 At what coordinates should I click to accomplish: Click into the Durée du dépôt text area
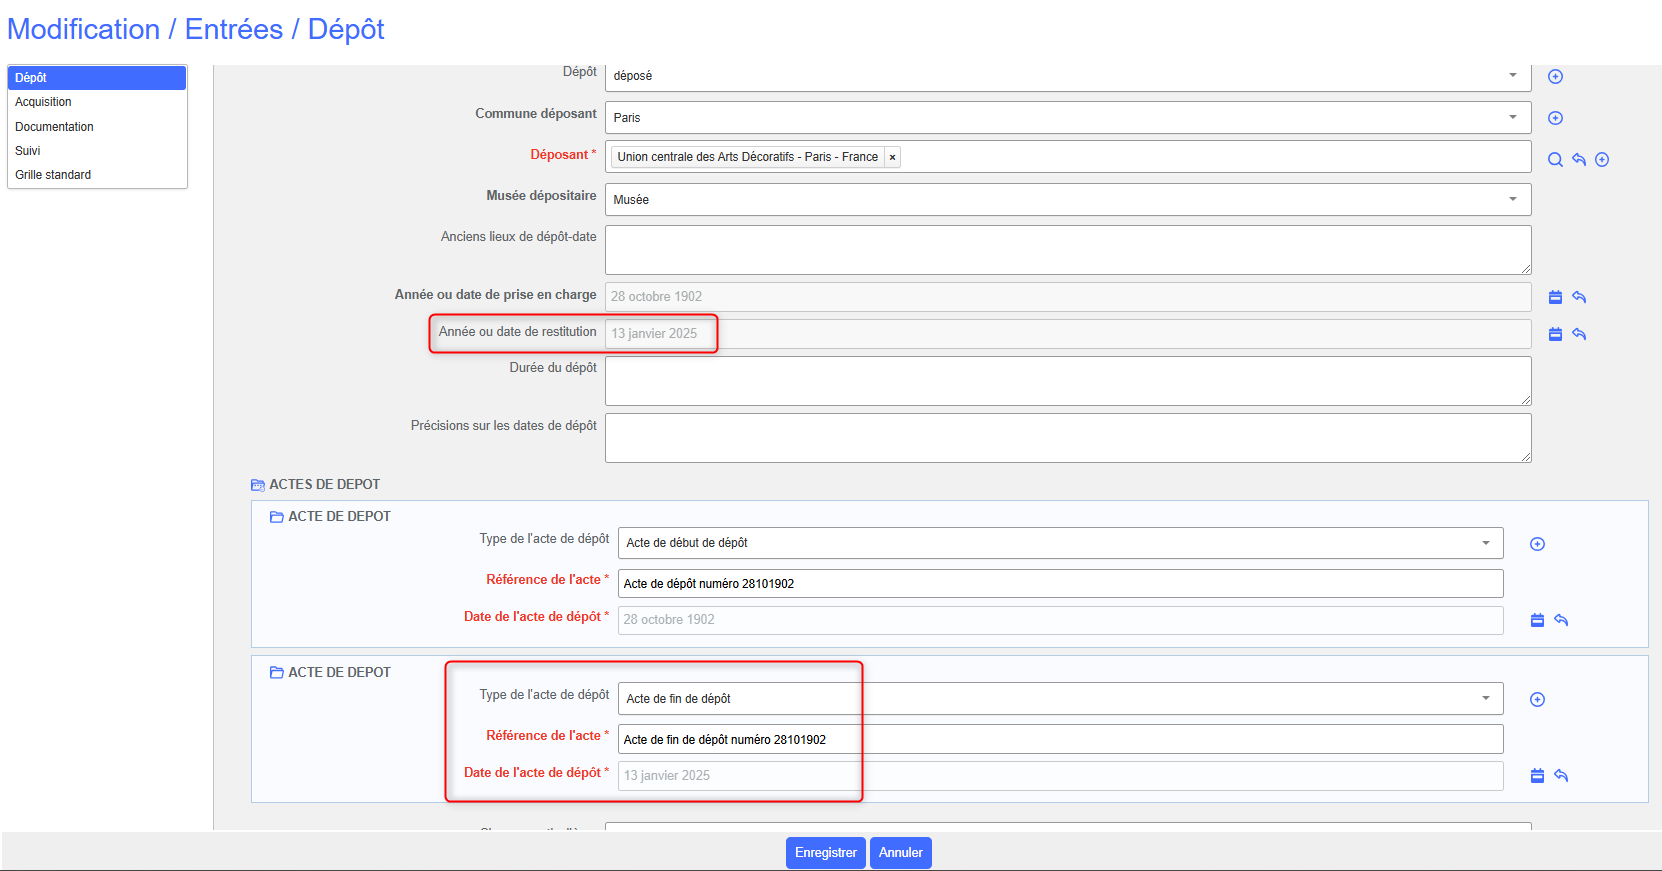(1067, 381)
